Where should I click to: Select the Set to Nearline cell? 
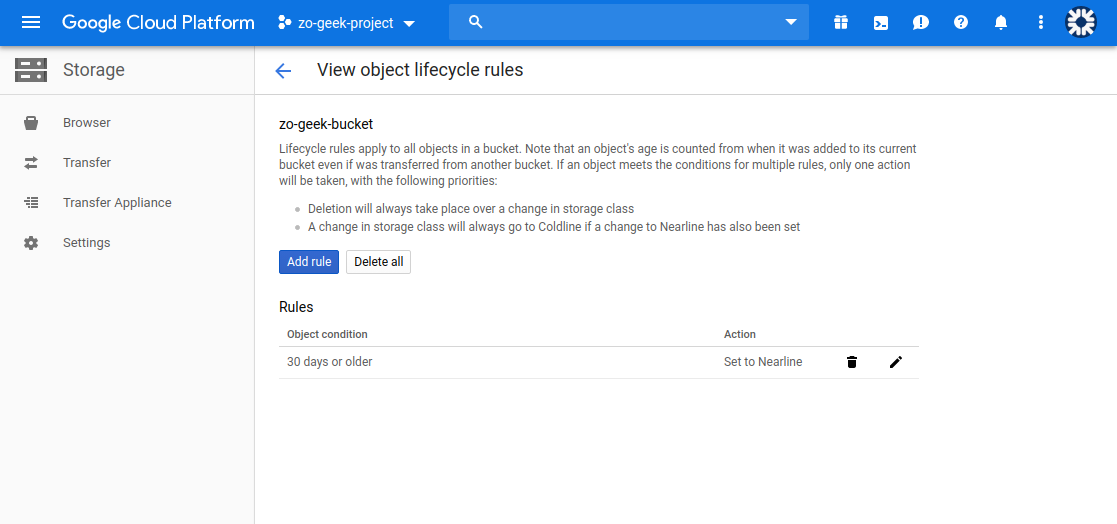pyautogui.click(x=763, y=362)
